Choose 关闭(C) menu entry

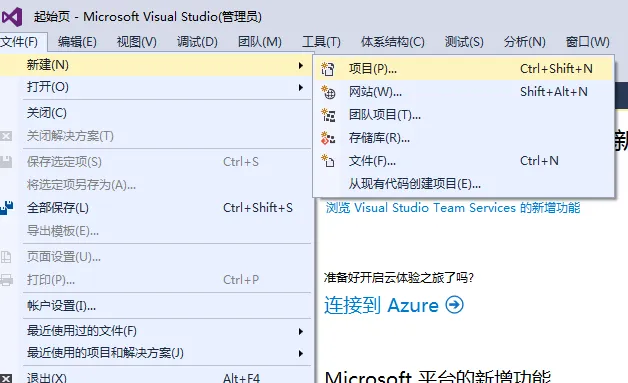155,113
